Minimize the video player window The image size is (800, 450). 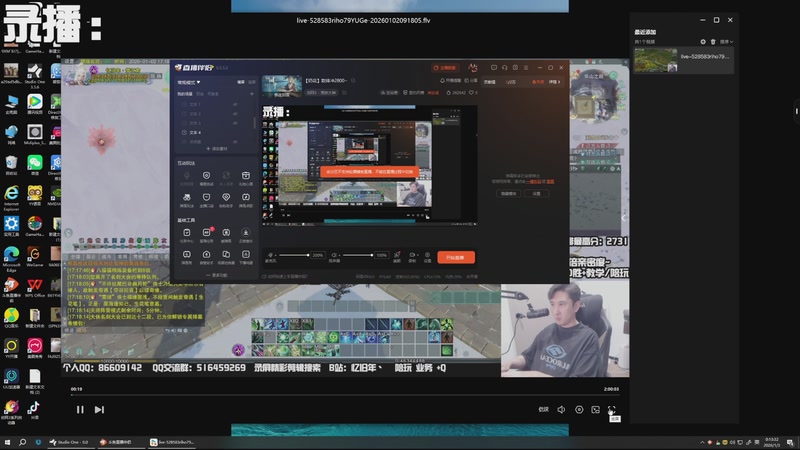click(703, 20)
